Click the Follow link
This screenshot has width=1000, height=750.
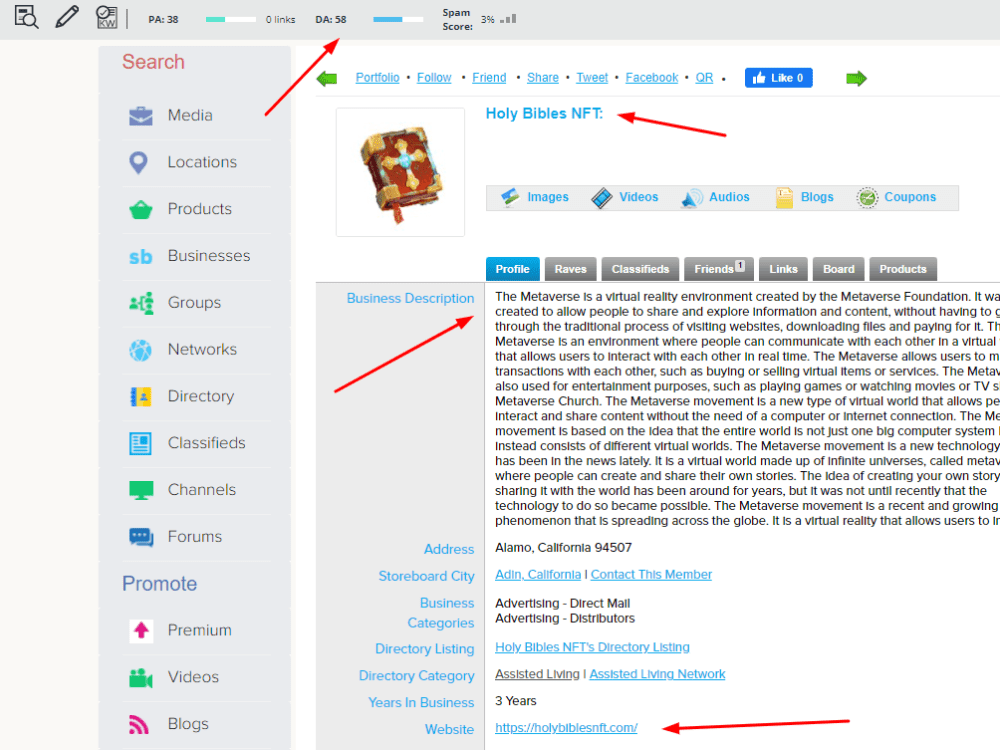coord(434,78)
